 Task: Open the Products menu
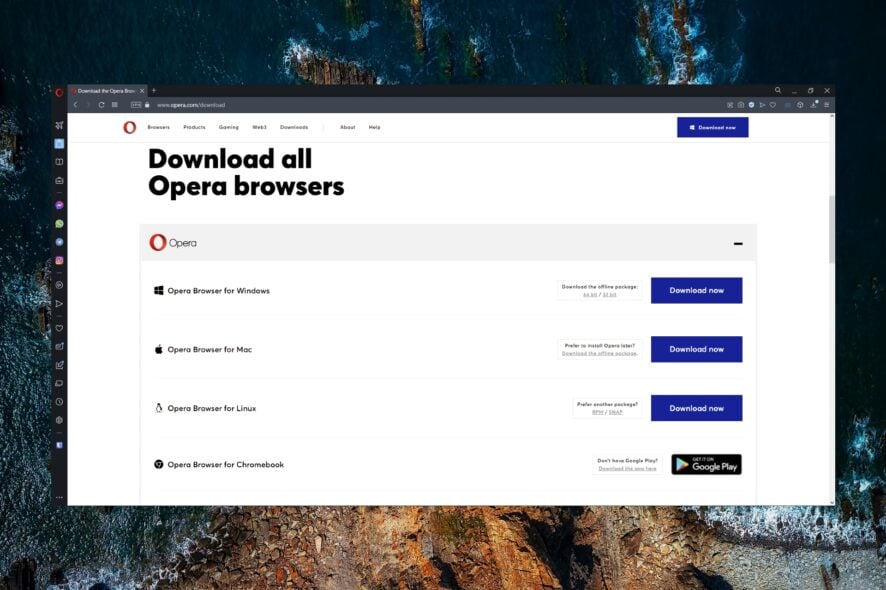194,127
